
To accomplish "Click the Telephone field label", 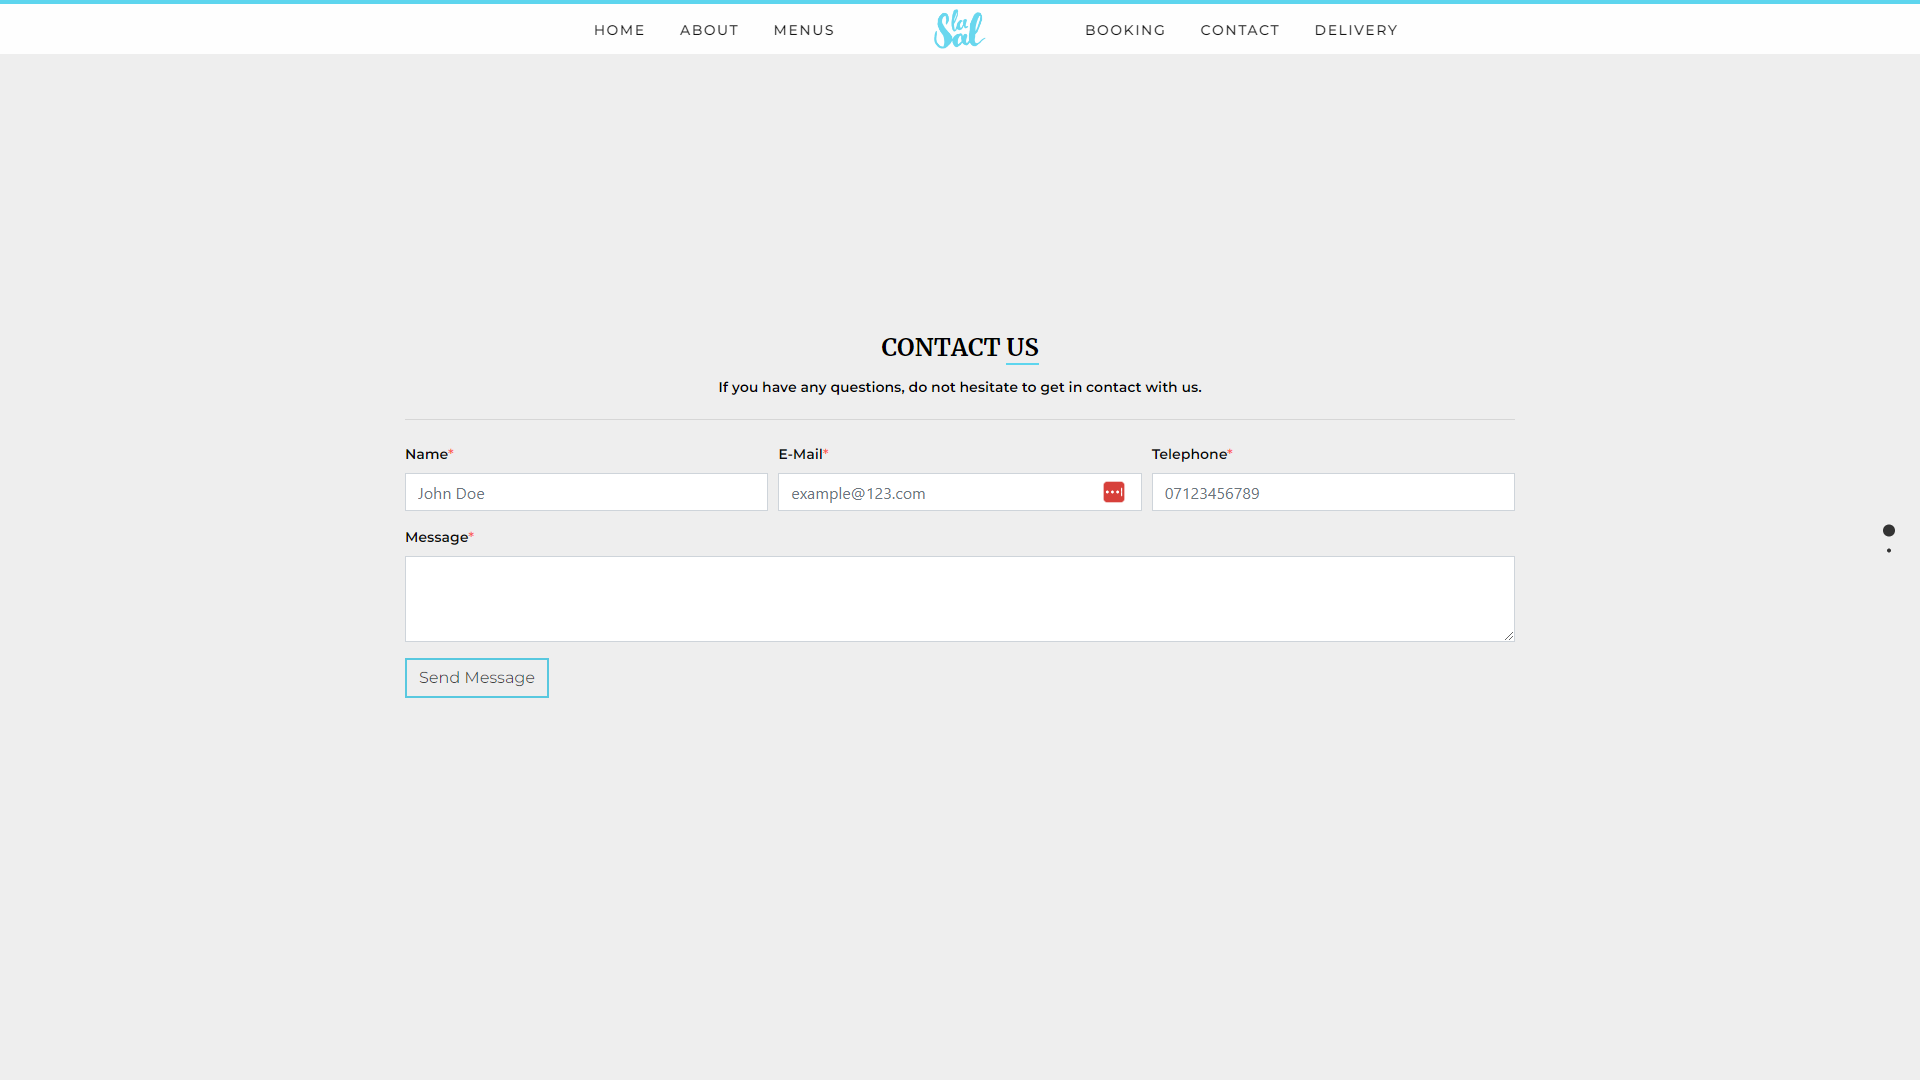I will pos(1191,454).
